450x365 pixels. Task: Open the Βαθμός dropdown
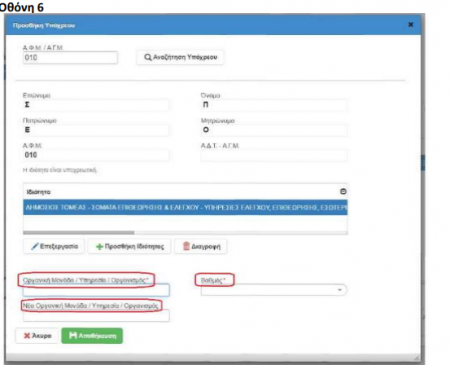[x=274, y=290]
